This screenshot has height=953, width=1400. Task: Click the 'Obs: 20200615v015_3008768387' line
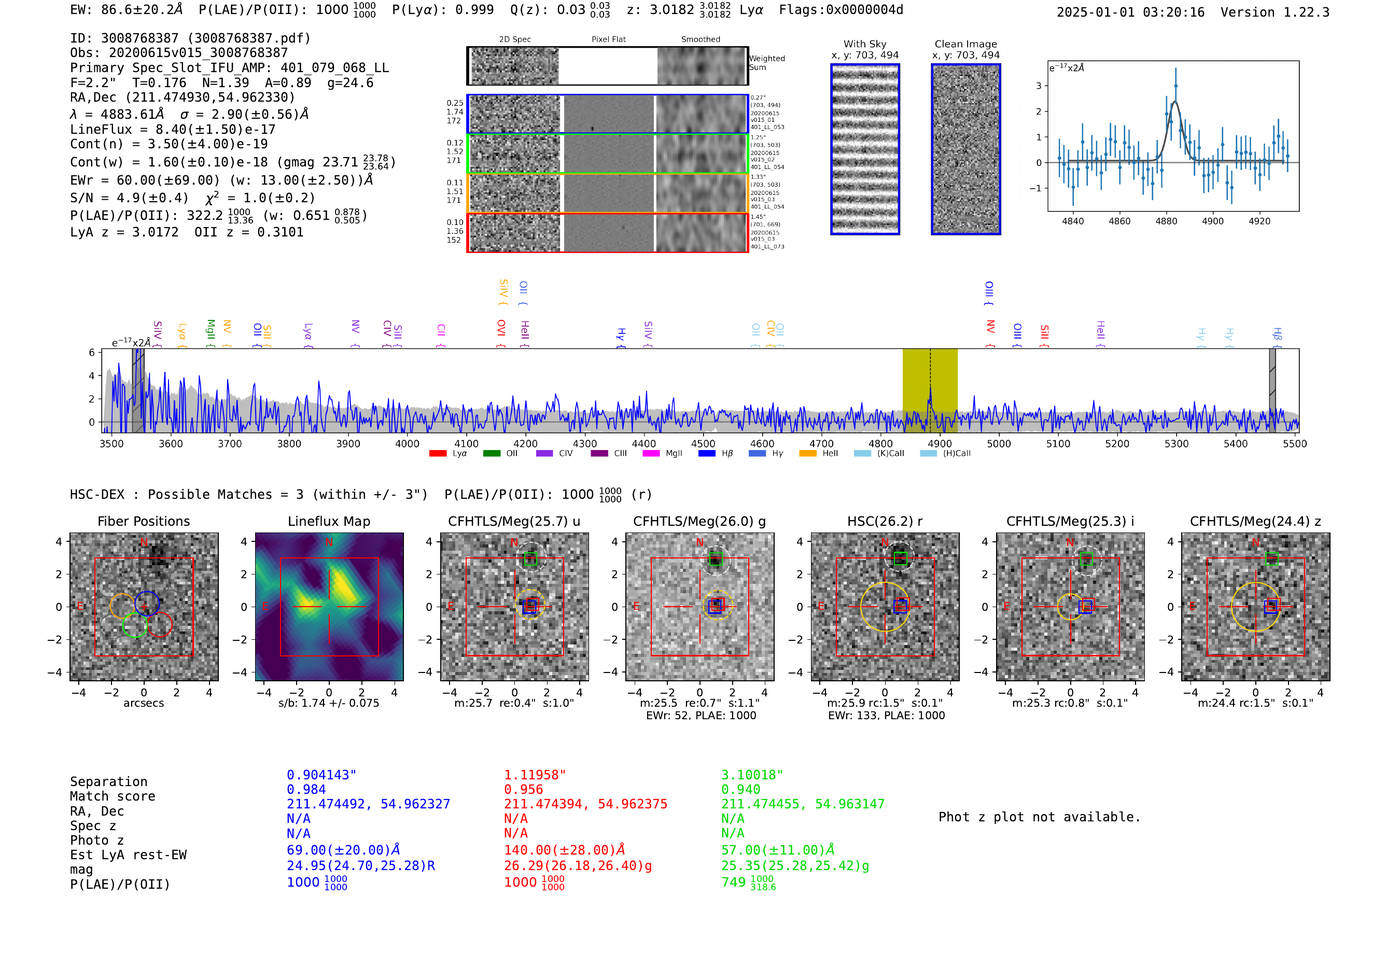(x=179, y=53)
